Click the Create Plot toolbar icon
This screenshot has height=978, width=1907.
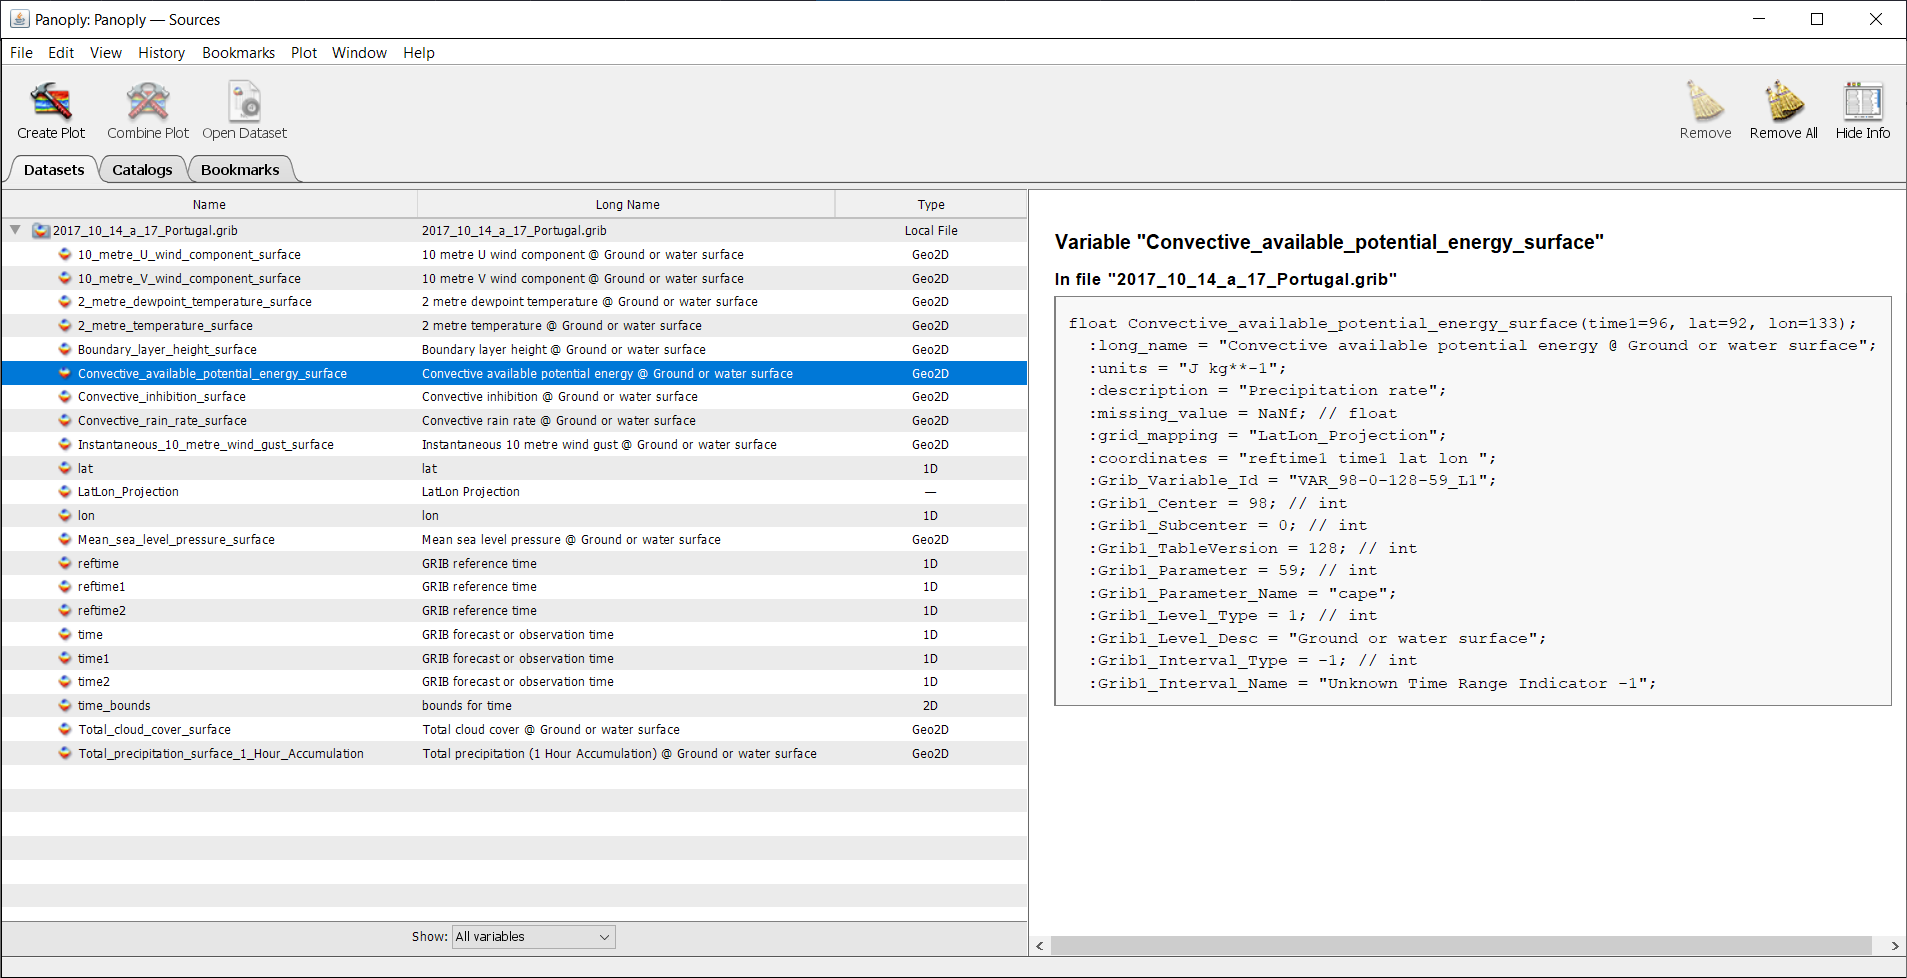[50, 109]
